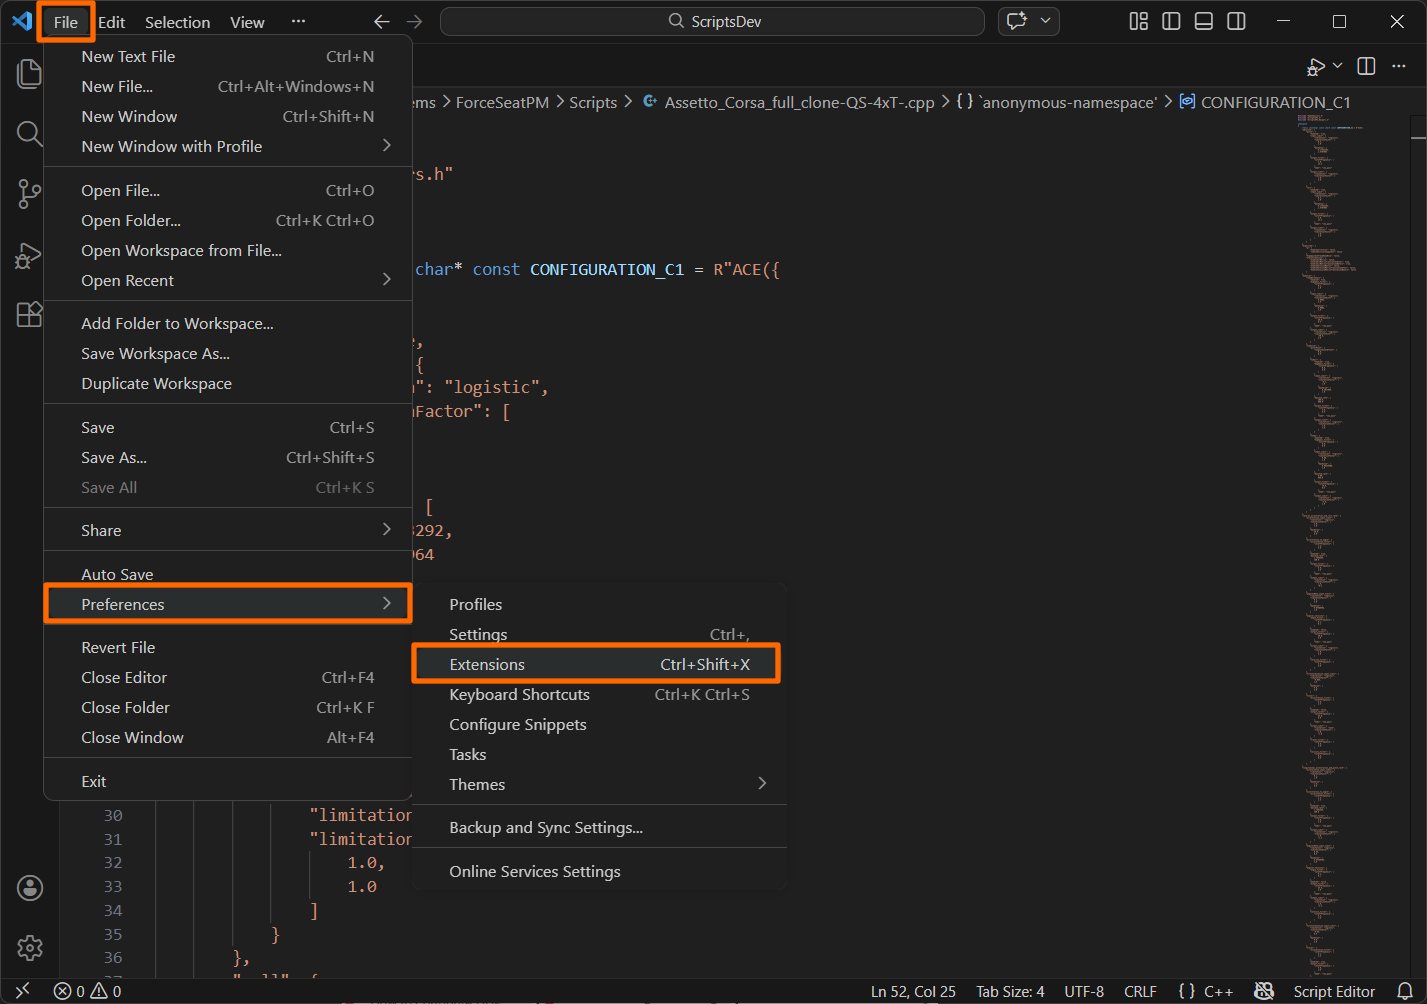This screenshot has width=1427, height=1004.
Task: Choose Settings in Preferences submenu
Action: 599,634
